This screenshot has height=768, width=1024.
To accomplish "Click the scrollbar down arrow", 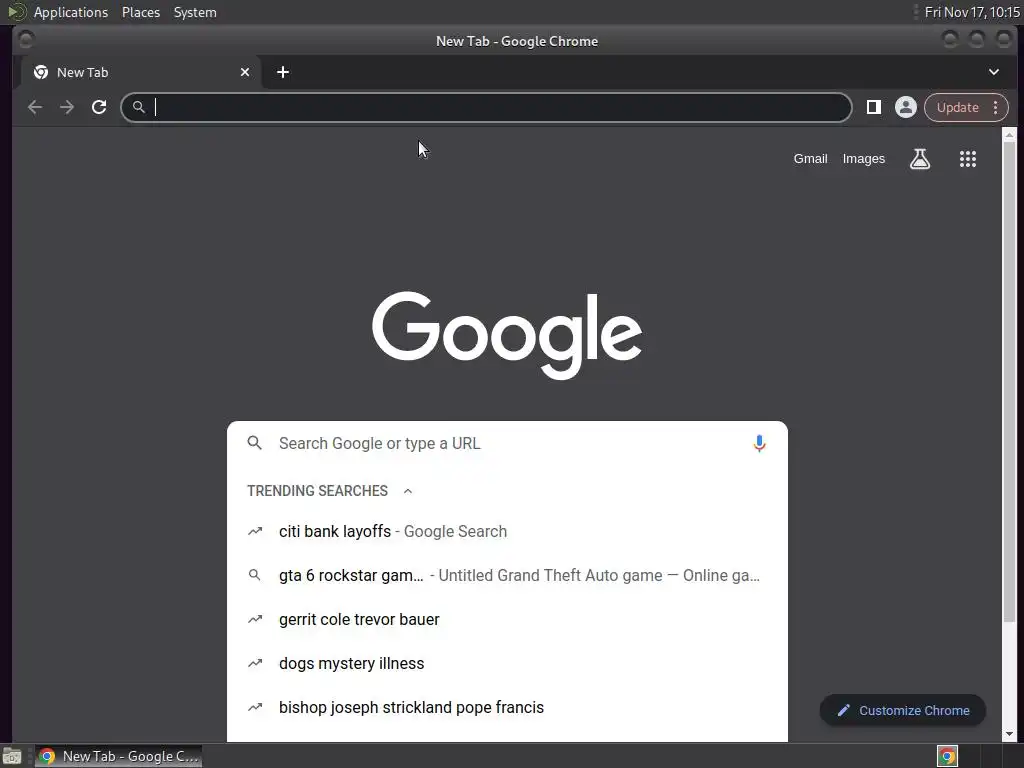I will [x=1009, y=734].
